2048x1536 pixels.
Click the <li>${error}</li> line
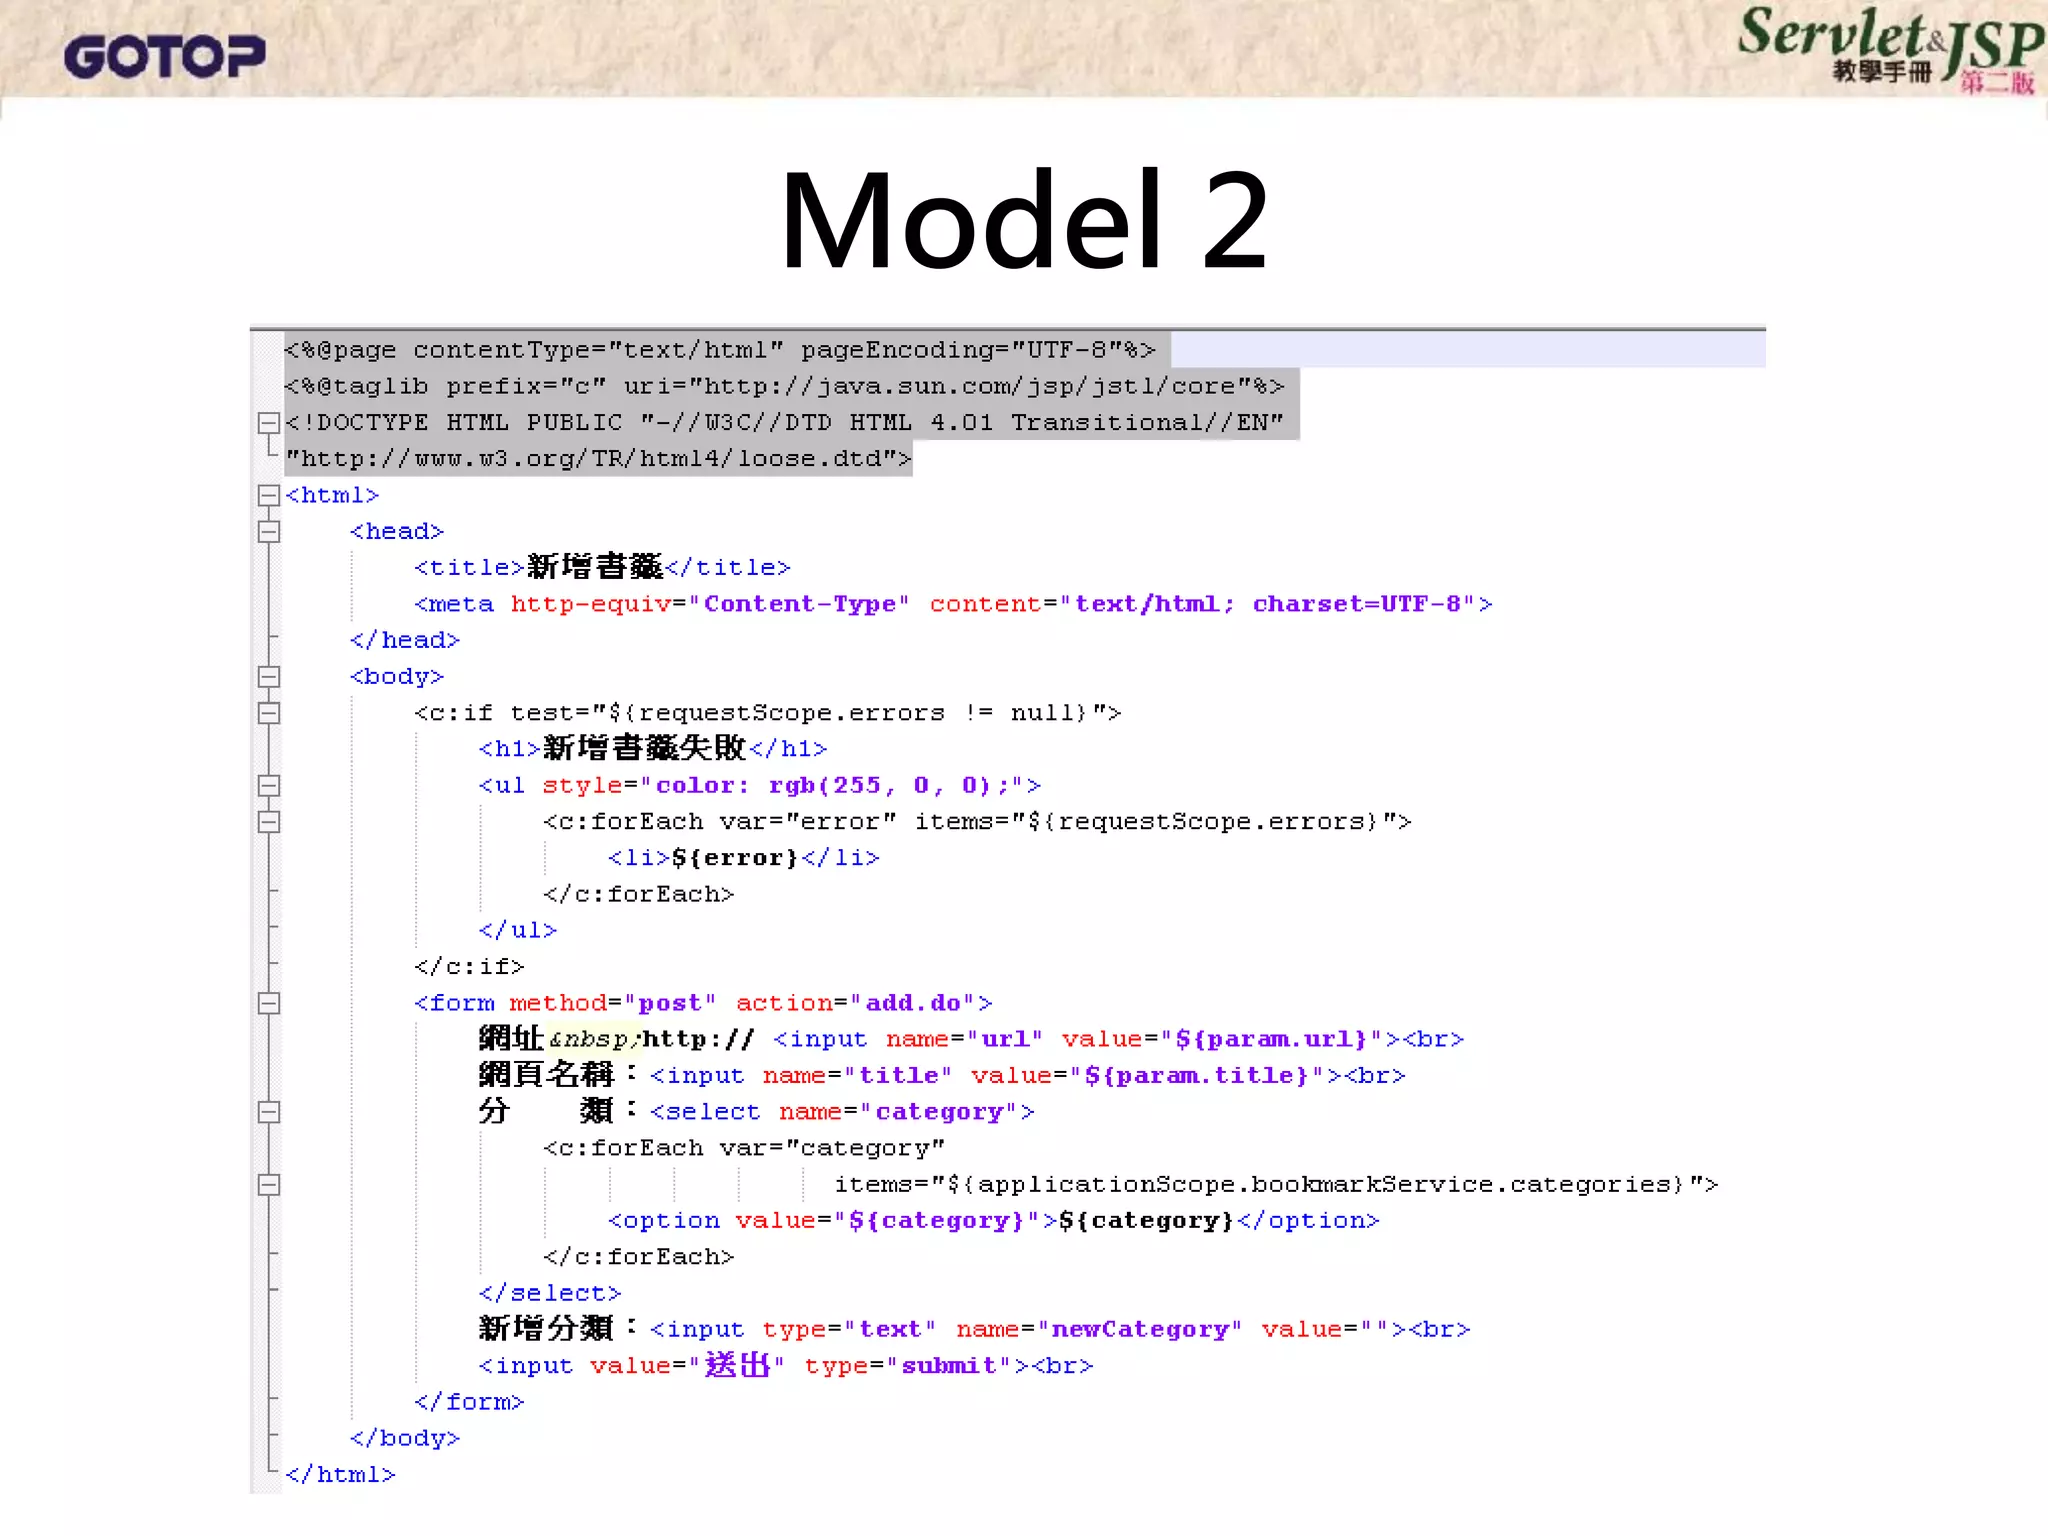coord(744,858)
